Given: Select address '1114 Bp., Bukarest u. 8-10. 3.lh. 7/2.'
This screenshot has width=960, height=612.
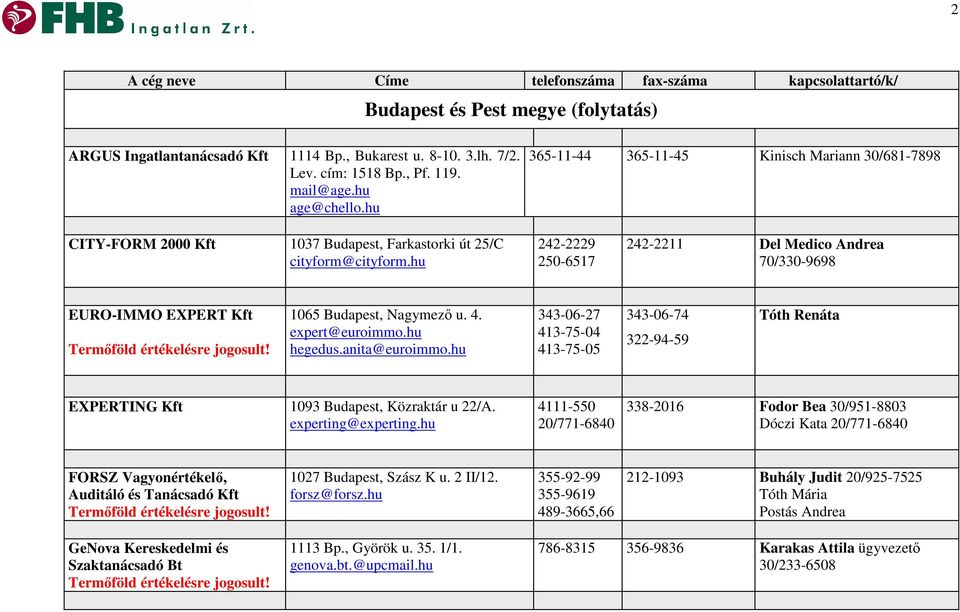Looking at the screenshot, I should 405,156.
